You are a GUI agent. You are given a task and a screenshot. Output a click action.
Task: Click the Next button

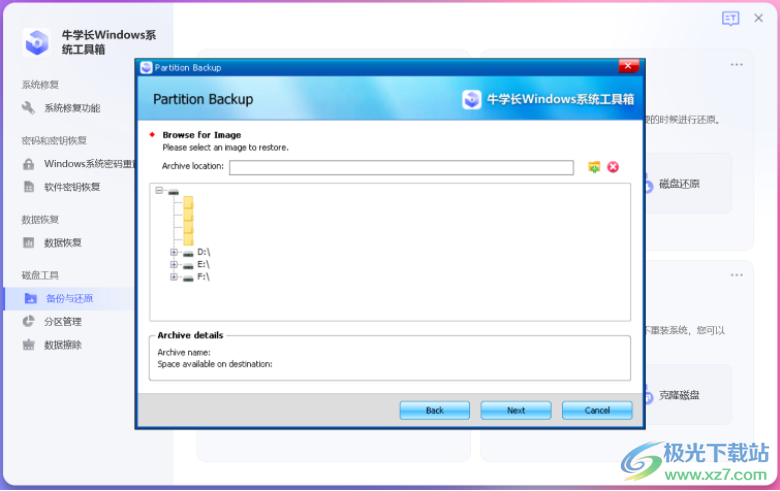(x=516, y=410)
